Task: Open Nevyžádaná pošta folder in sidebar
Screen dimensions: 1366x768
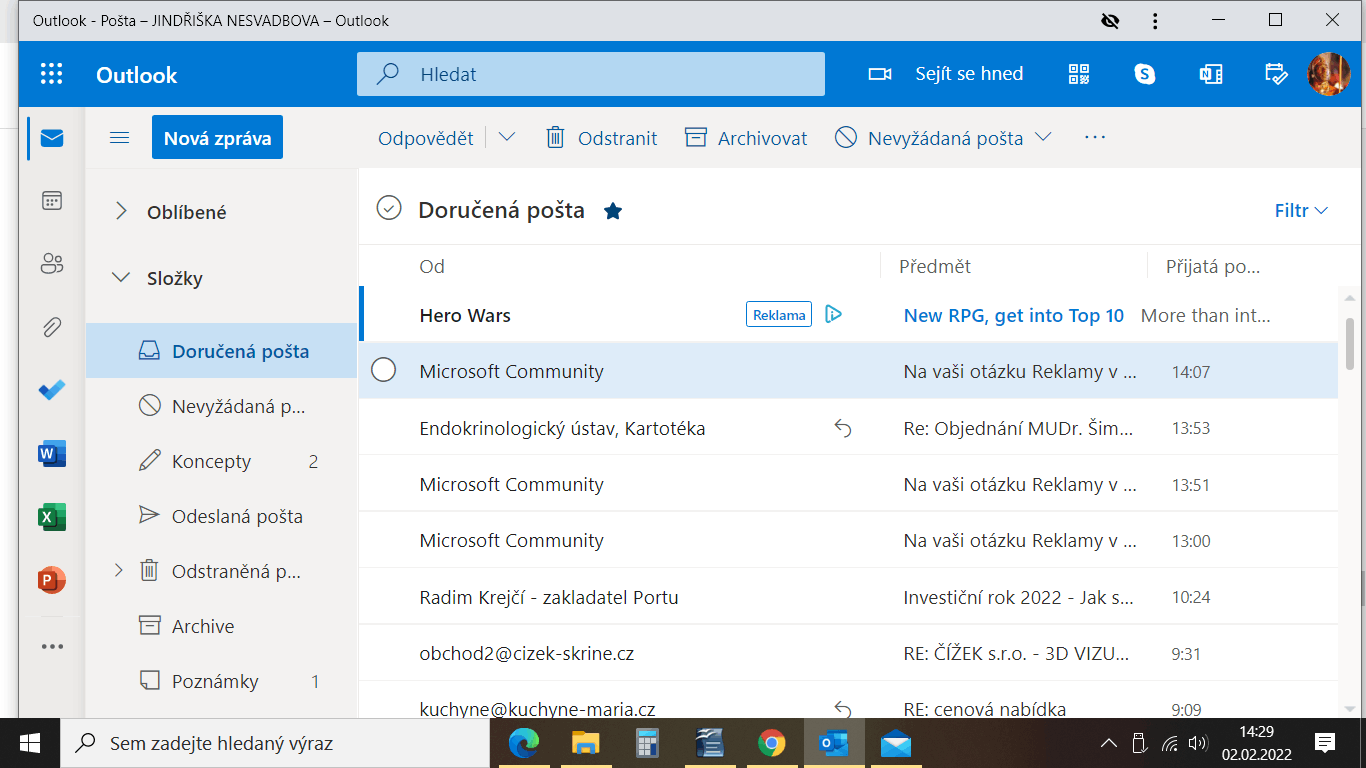Action: (x=221, y=406)
